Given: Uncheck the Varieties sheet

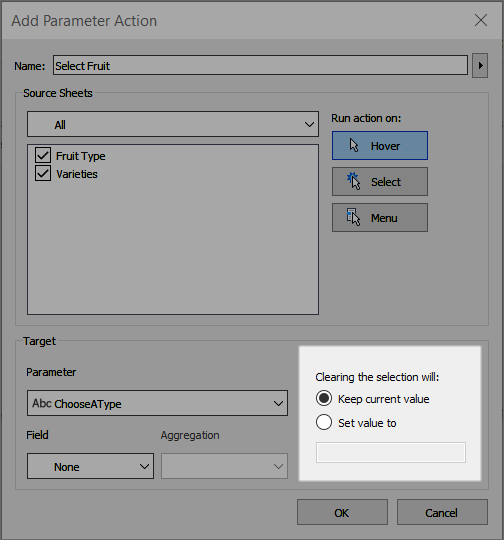Looking at the screenshot, I should coord(43,174).
